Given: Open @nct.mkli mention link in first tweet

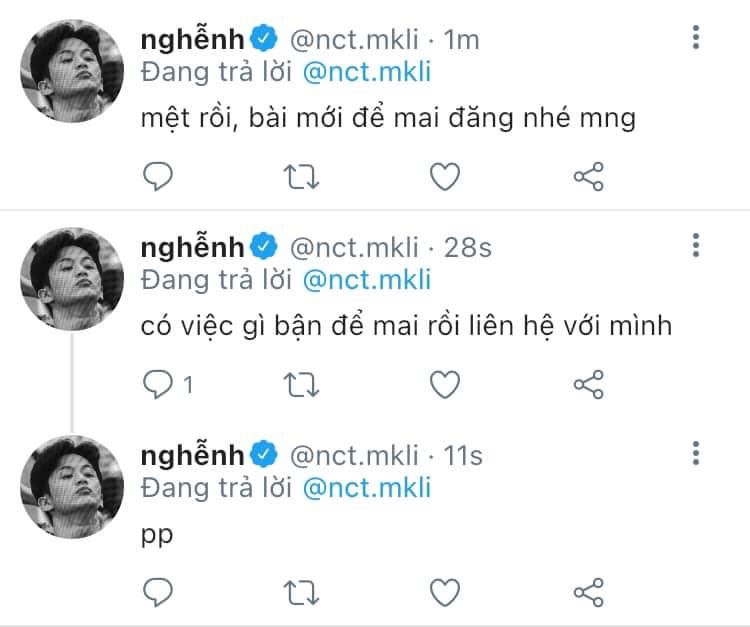Looking at the screenshot, I should tap(365, 72).
